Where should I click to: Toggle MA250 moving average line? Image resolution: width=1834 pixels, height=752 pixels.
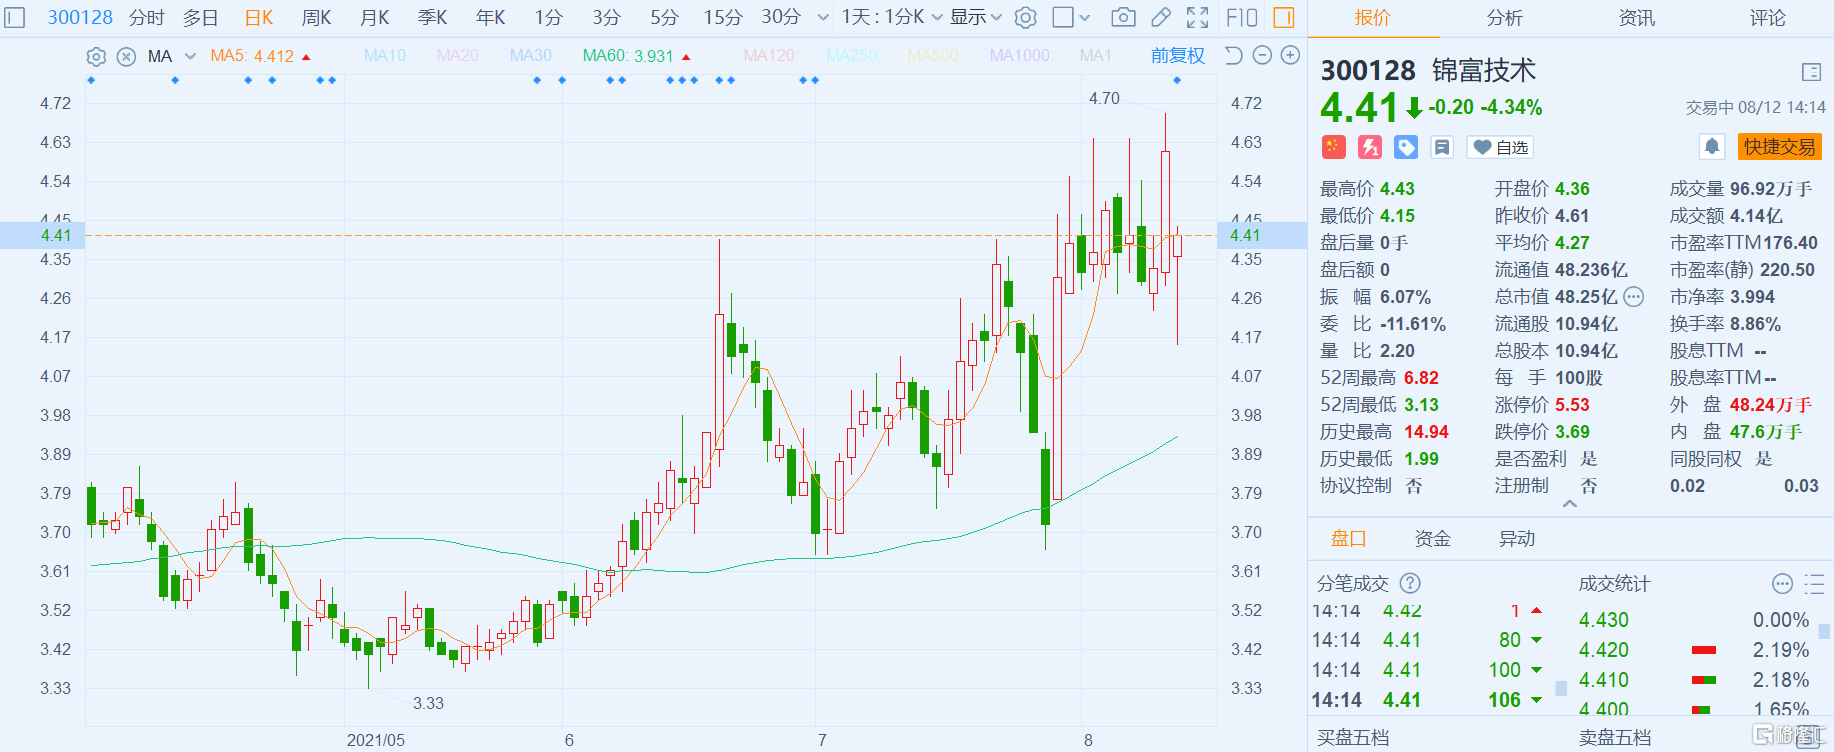click(853, 56)
